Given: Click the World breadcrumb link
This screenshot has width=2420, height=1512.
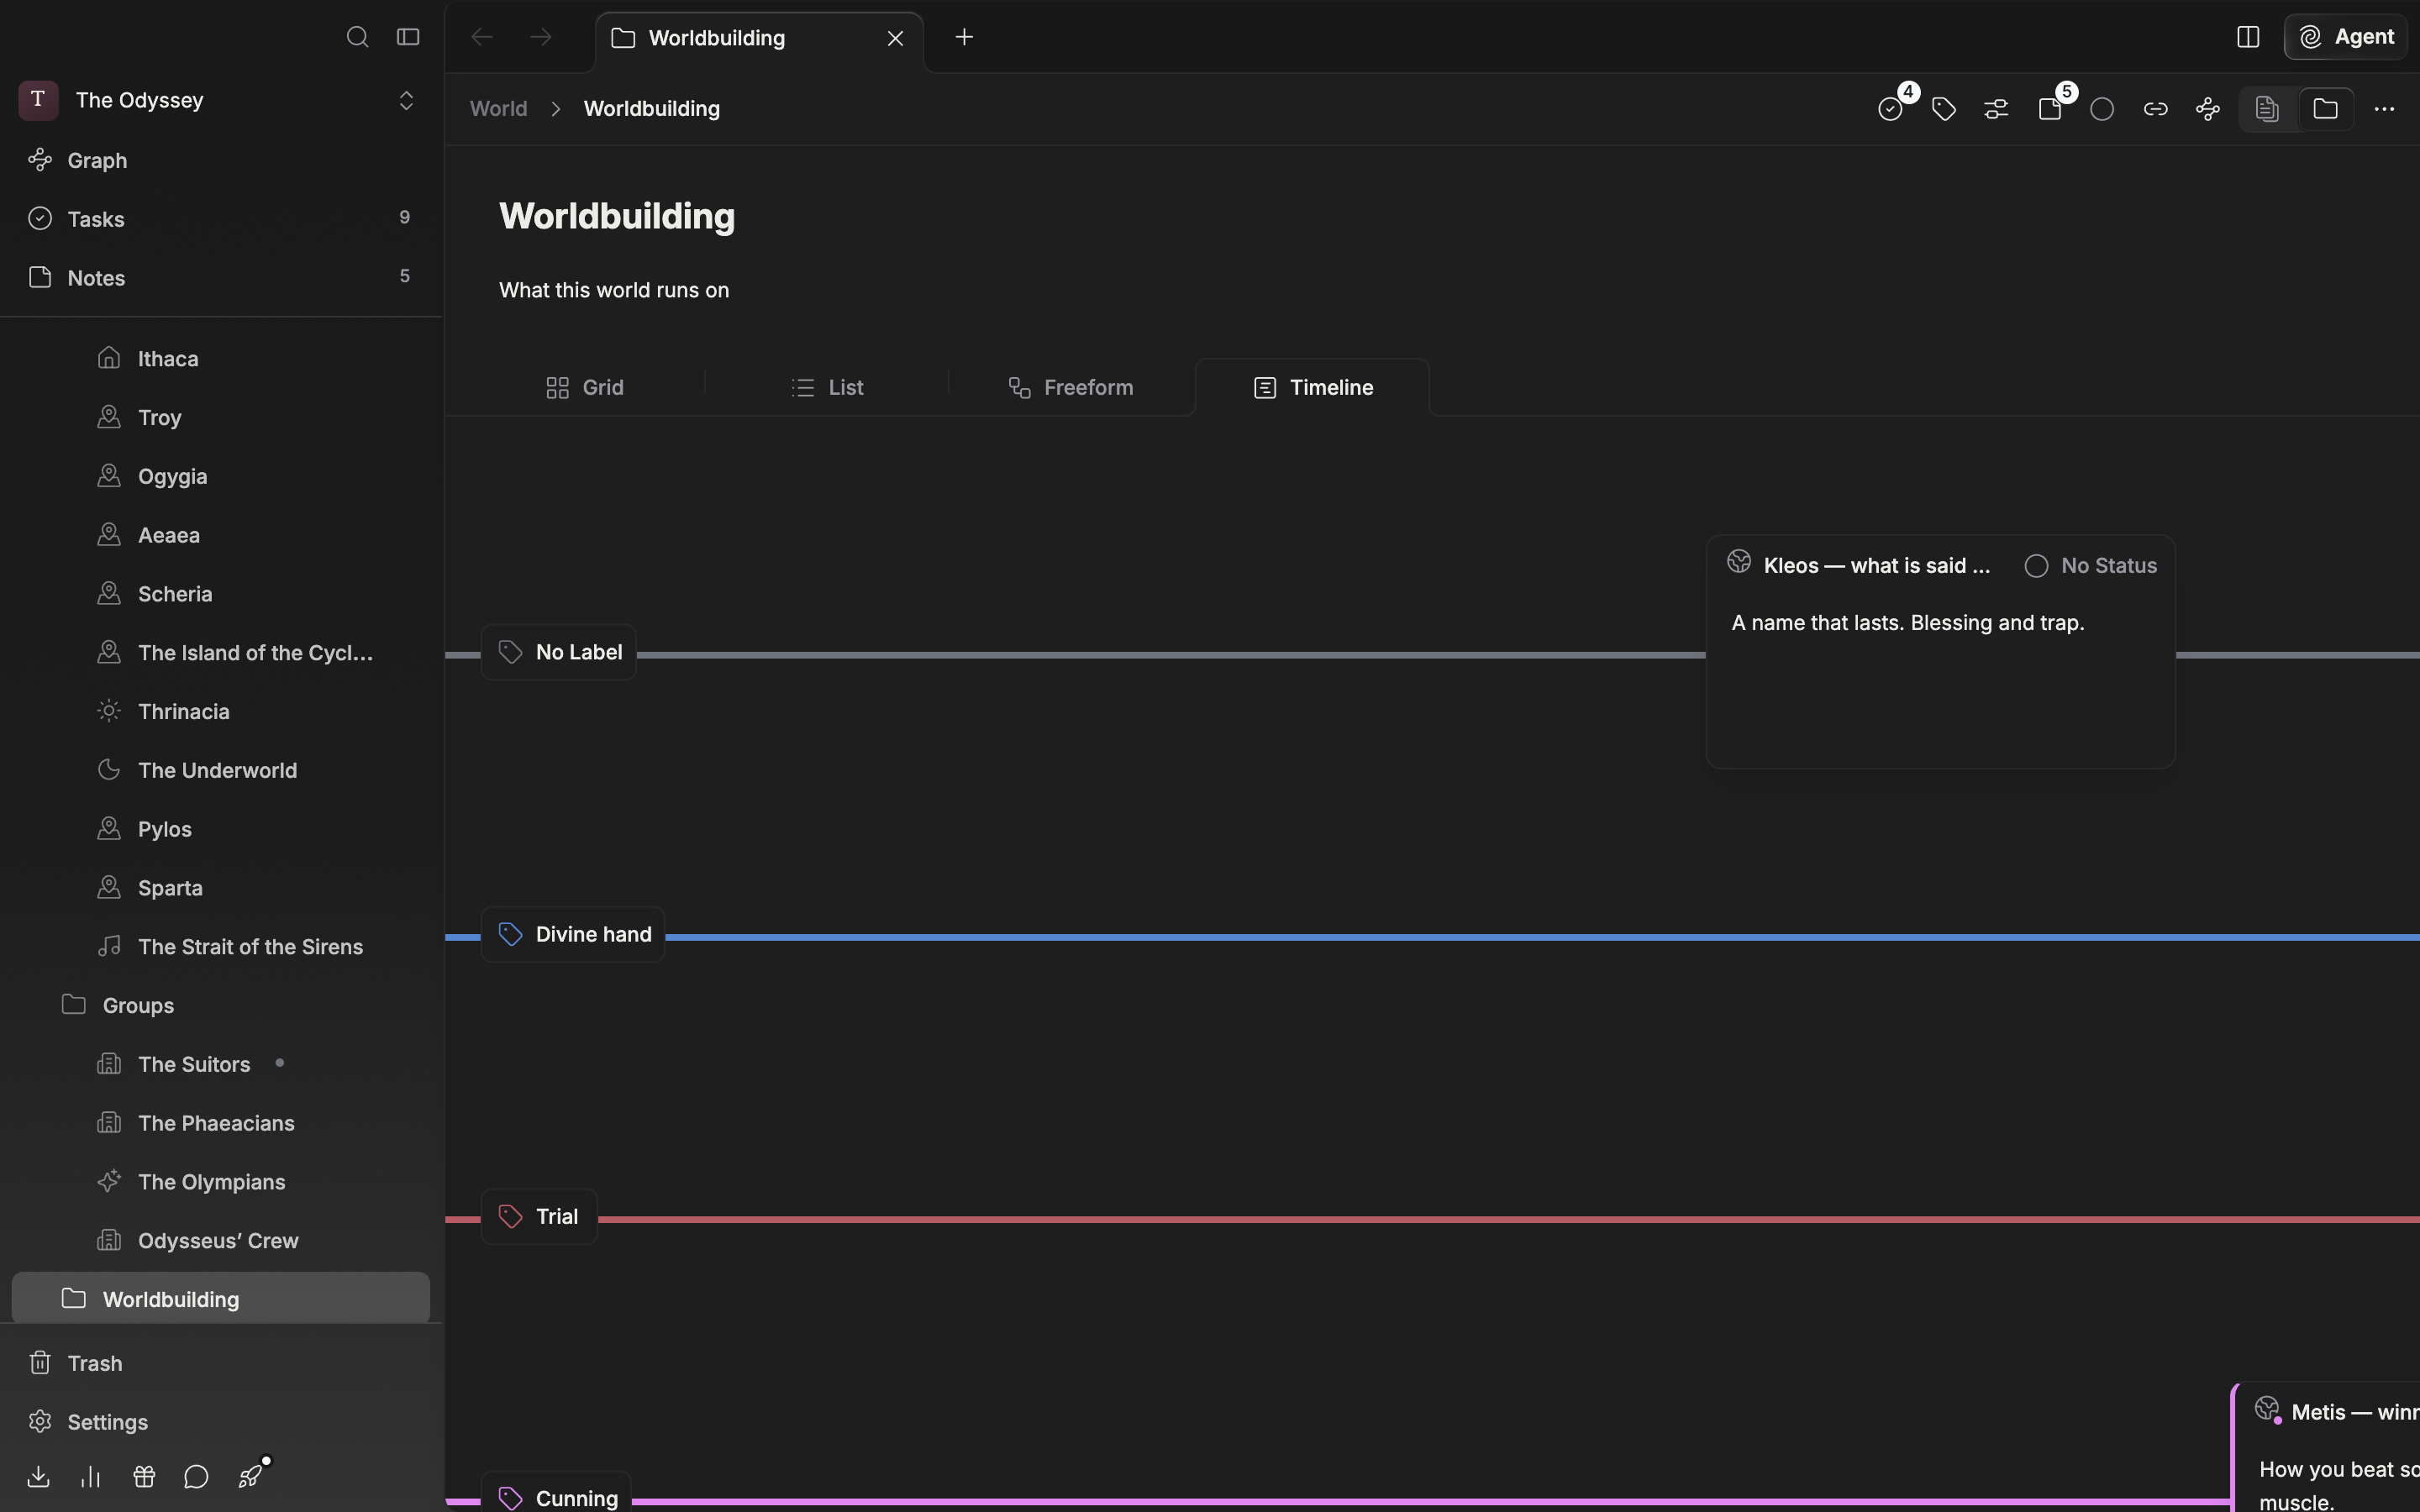Looking at the screenshot, I should click(x=498, y=109).
